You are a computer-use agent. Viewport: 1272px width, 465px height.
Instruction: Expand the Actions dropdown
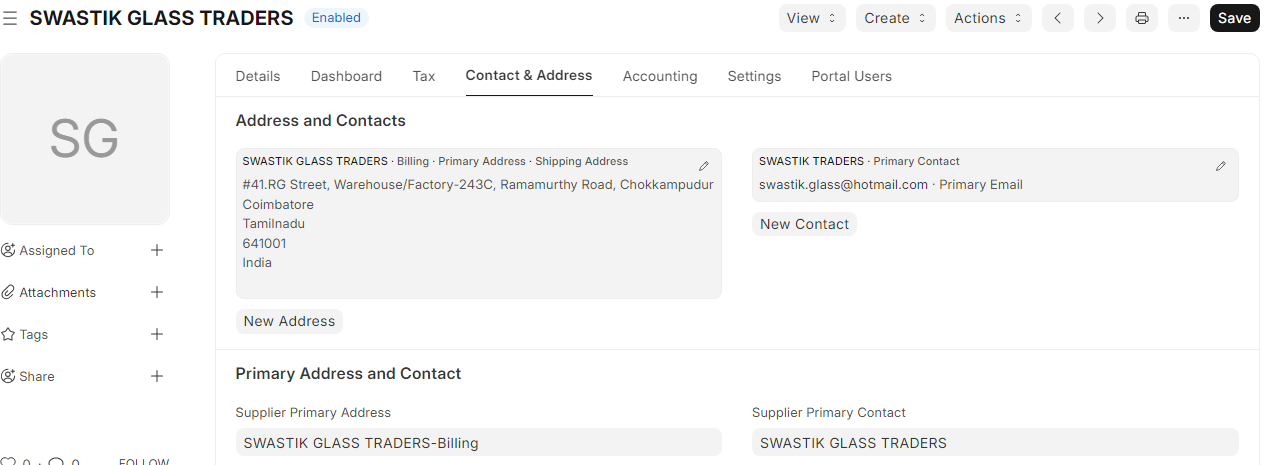coord(988,18)
